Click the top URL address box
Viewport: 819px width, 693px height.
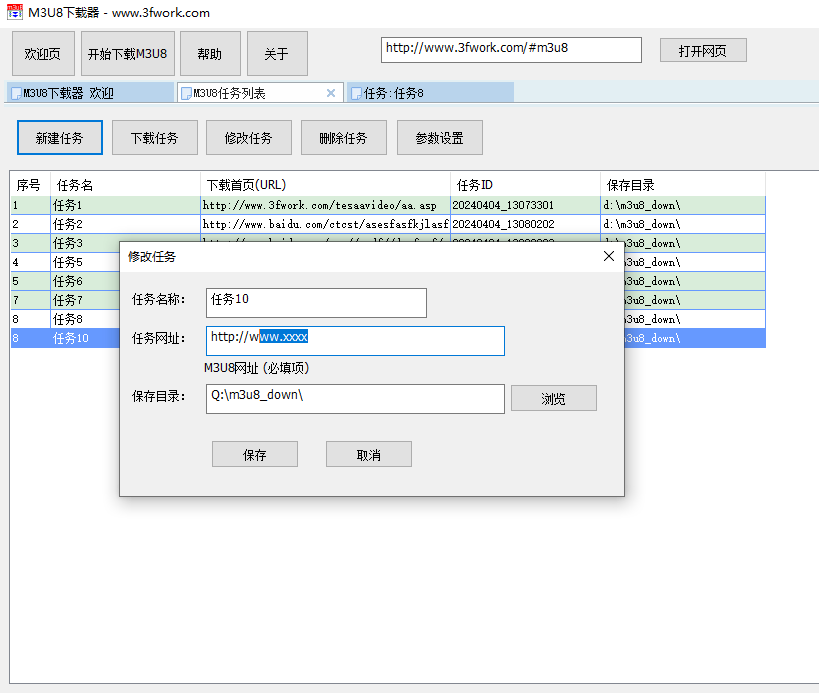[x=511, y=49]
